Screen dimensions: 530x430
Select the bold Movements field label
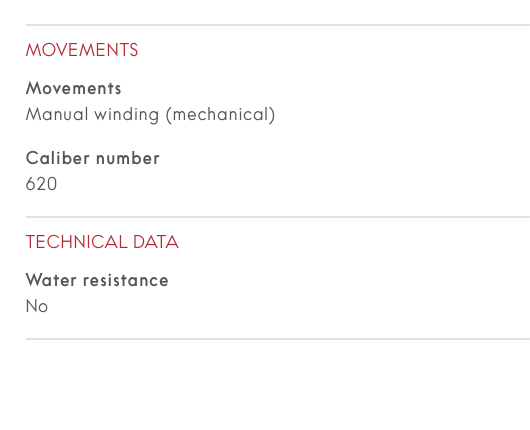(x=74, y=89)
